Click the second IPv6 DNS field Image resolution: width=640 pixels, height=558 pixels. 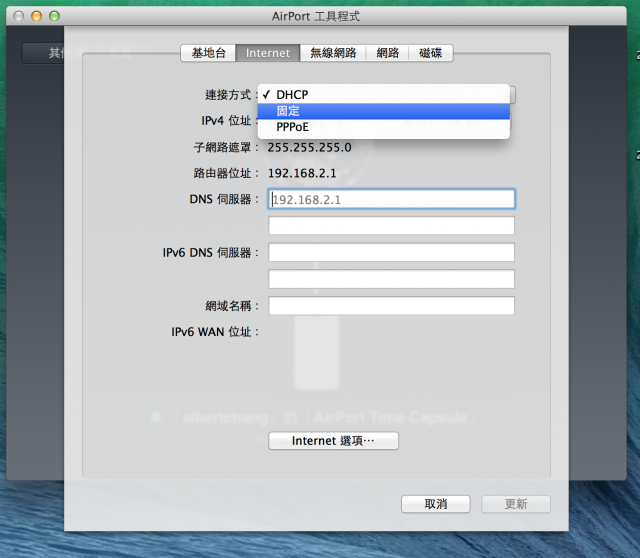pyautogui.click(x=391, y=279)
